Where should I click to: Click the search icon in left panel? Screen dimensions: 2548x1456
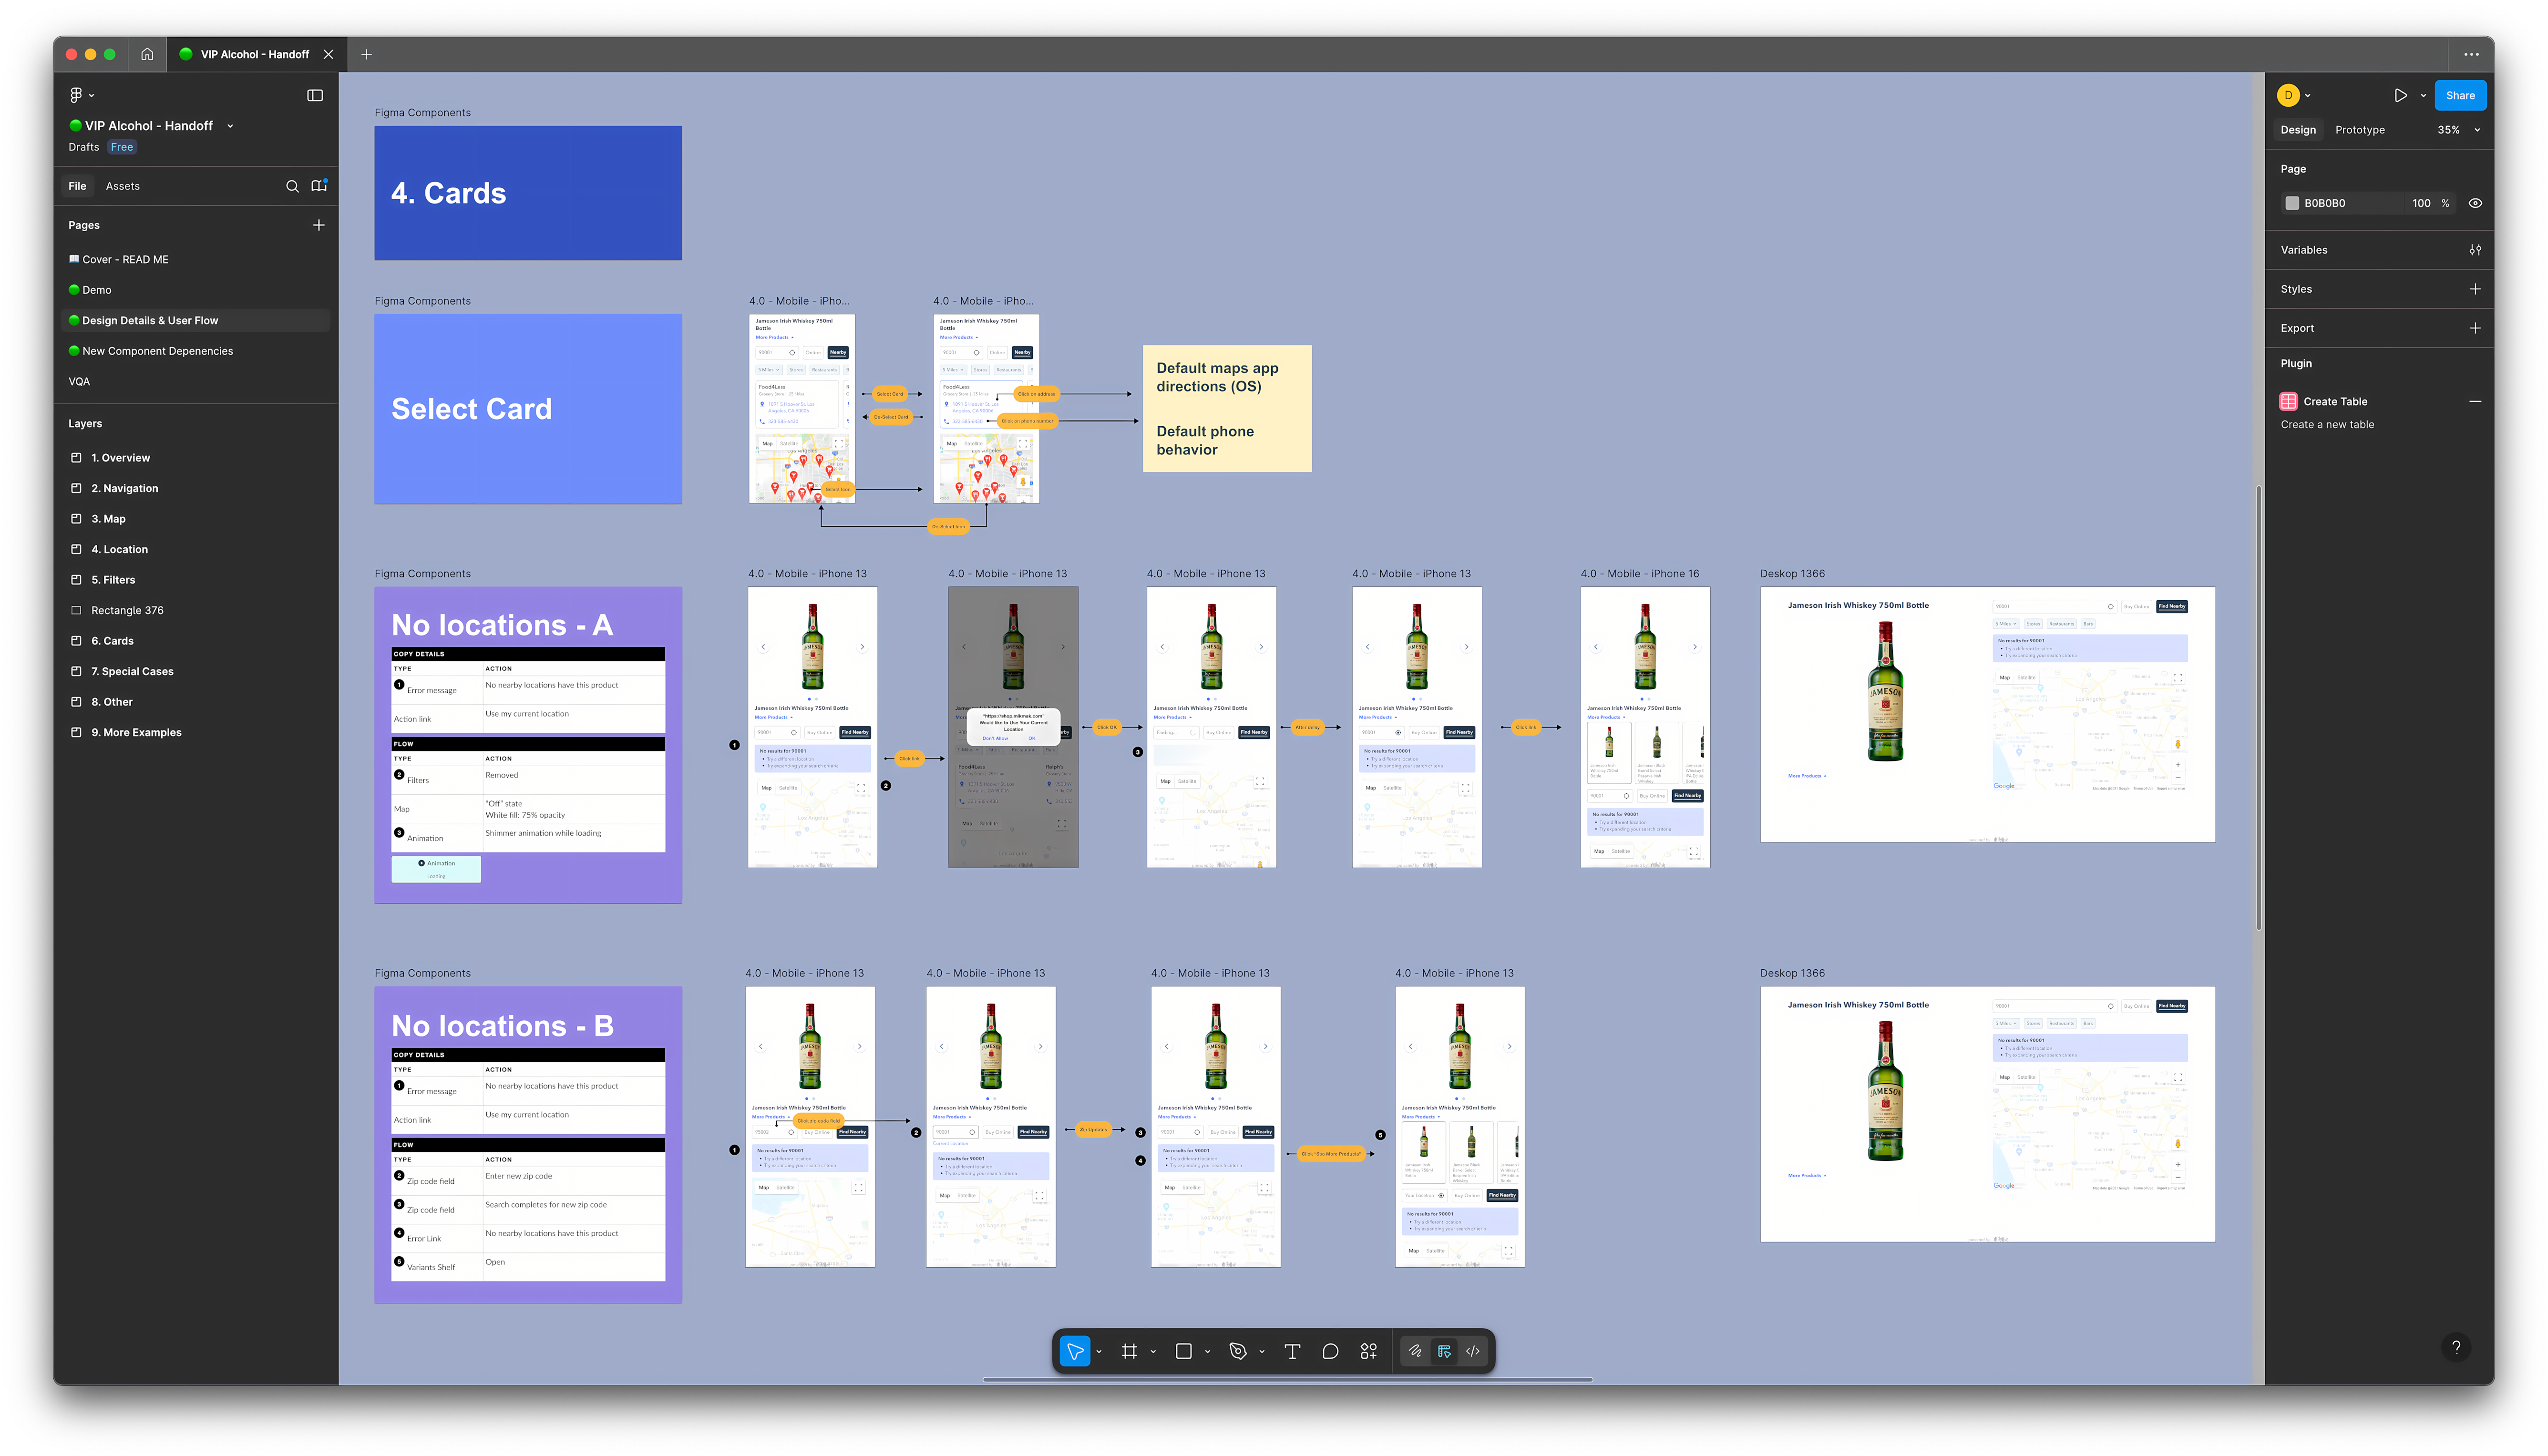tap(292, 186)
